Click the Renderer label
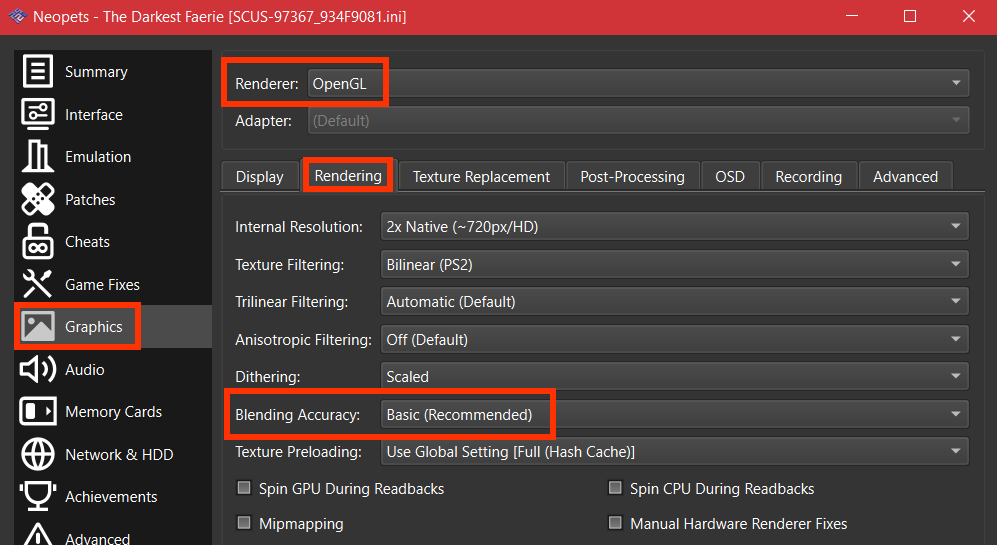Image resolution: width=997 pixels, height=545 pixels. coord(266,83)
